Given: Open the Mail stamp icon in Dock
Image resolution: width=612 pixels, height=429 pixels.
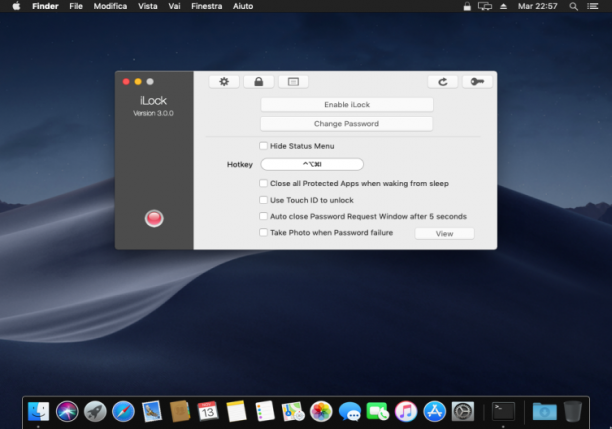Looking at the screenshot, I should [151, 411].
